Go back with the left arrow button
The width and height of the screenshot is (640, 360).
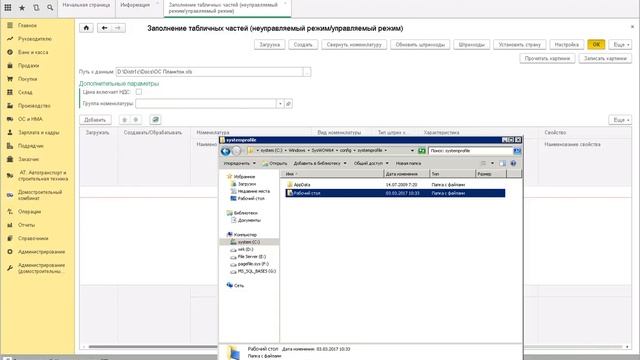tap(104, 28)
